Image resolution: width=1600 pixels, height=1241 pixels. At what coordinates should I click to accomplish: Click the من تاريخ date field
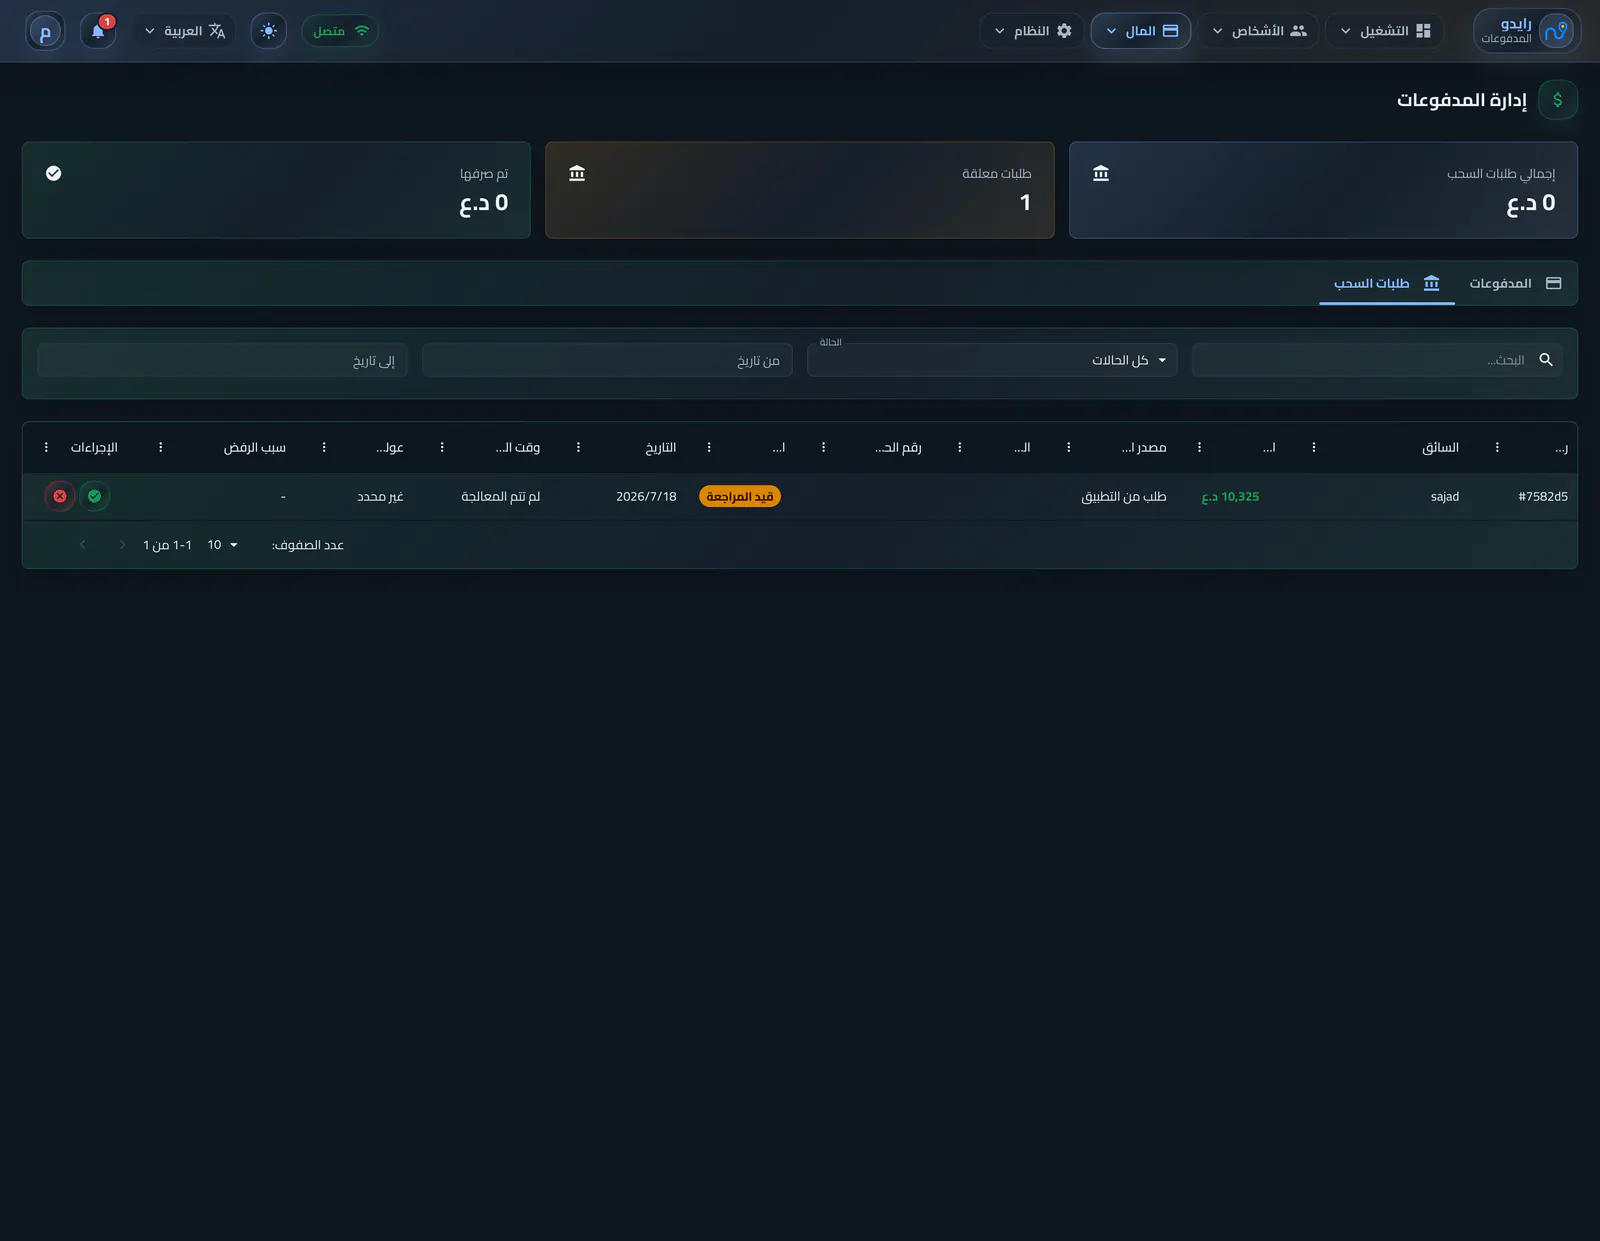point(607,360)
